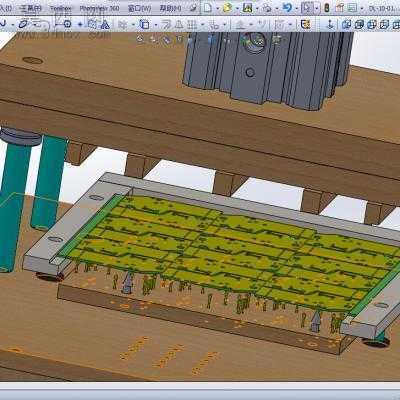The height and width of the screenshot is (400, 400).
Task: Open the Options icon
Action: 352,7
